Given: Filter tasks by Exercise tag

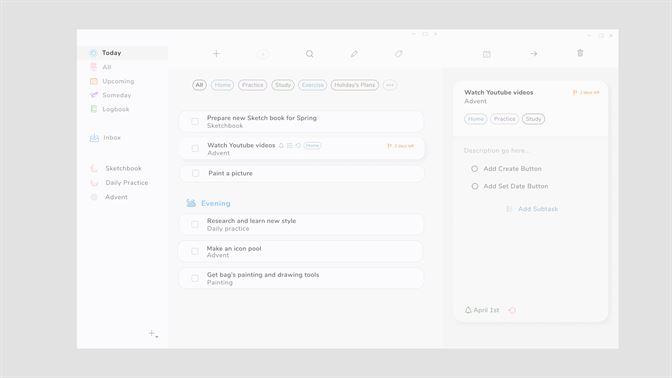Looking at the screenshot, I should tap(312, 85).
